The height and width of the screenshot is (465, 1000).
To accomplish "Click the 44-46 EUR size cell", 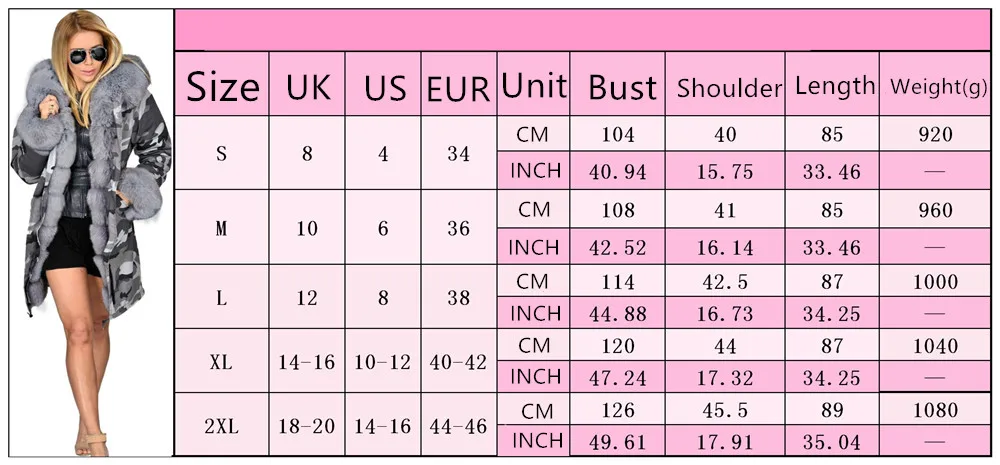I will click(458, 425).
